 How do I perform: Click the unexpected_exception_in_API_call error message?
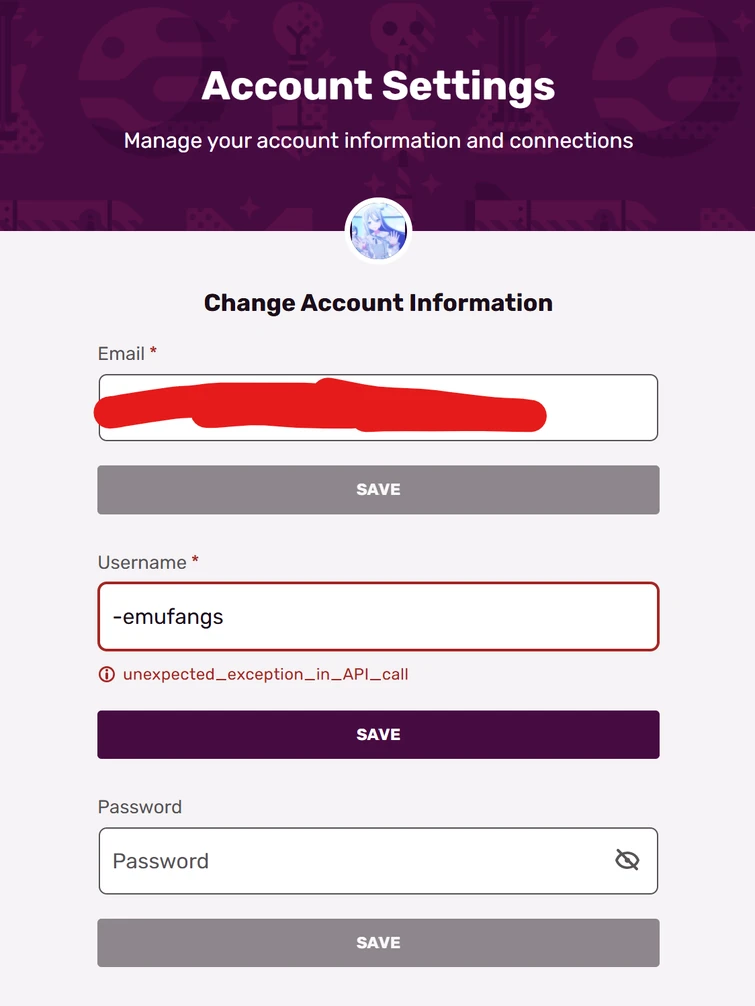click(265, 674)
